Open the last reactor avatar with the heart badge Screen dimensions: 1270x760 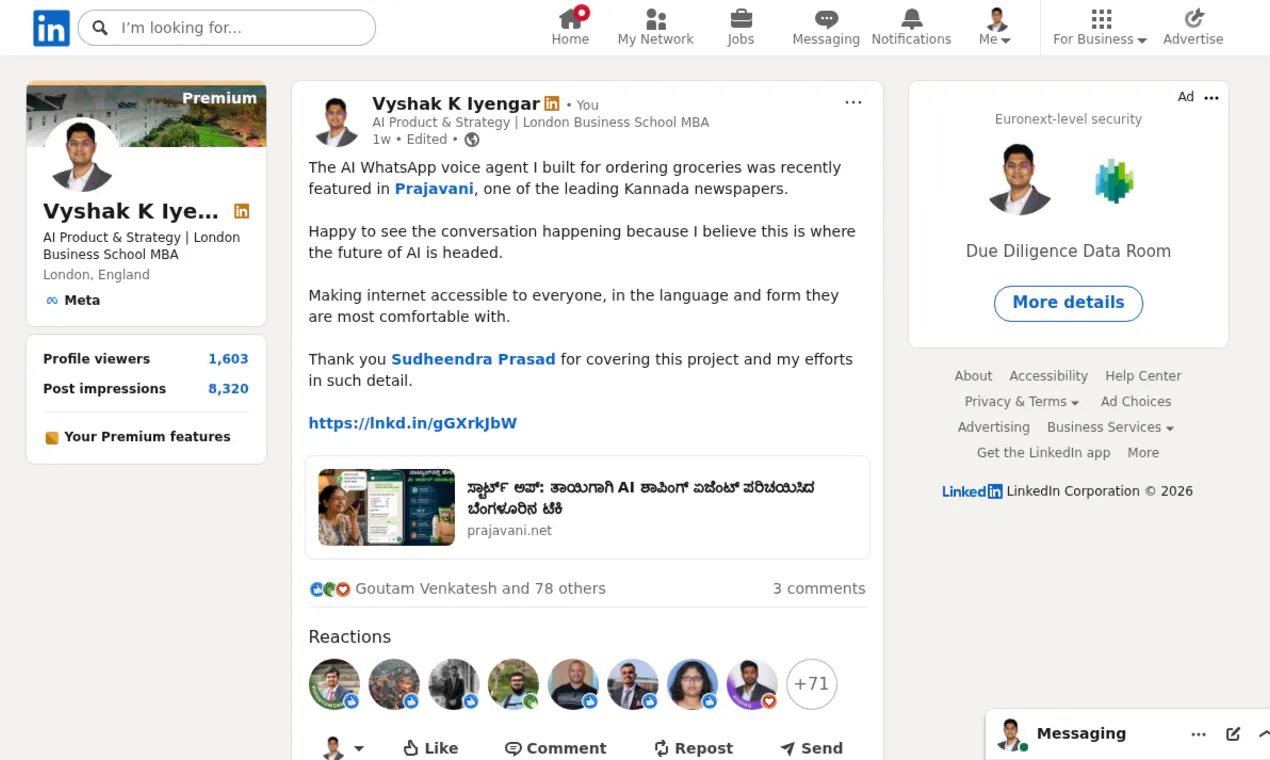[x=752, y=684]
